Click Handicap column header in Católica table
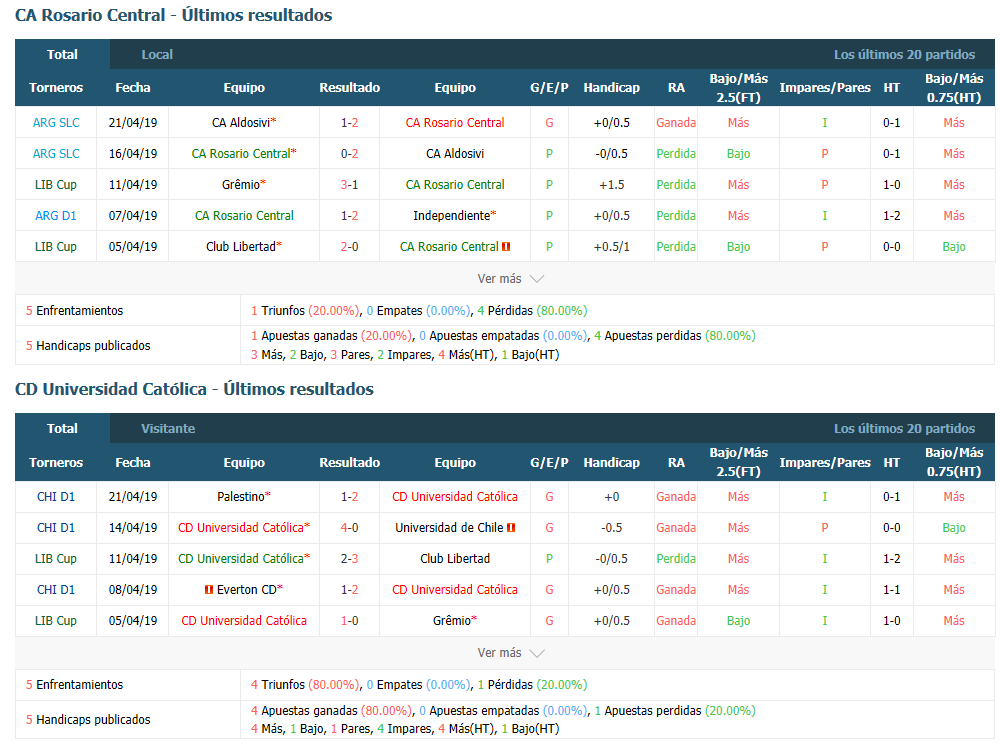1002x746 pixels. tap(612, 462)
